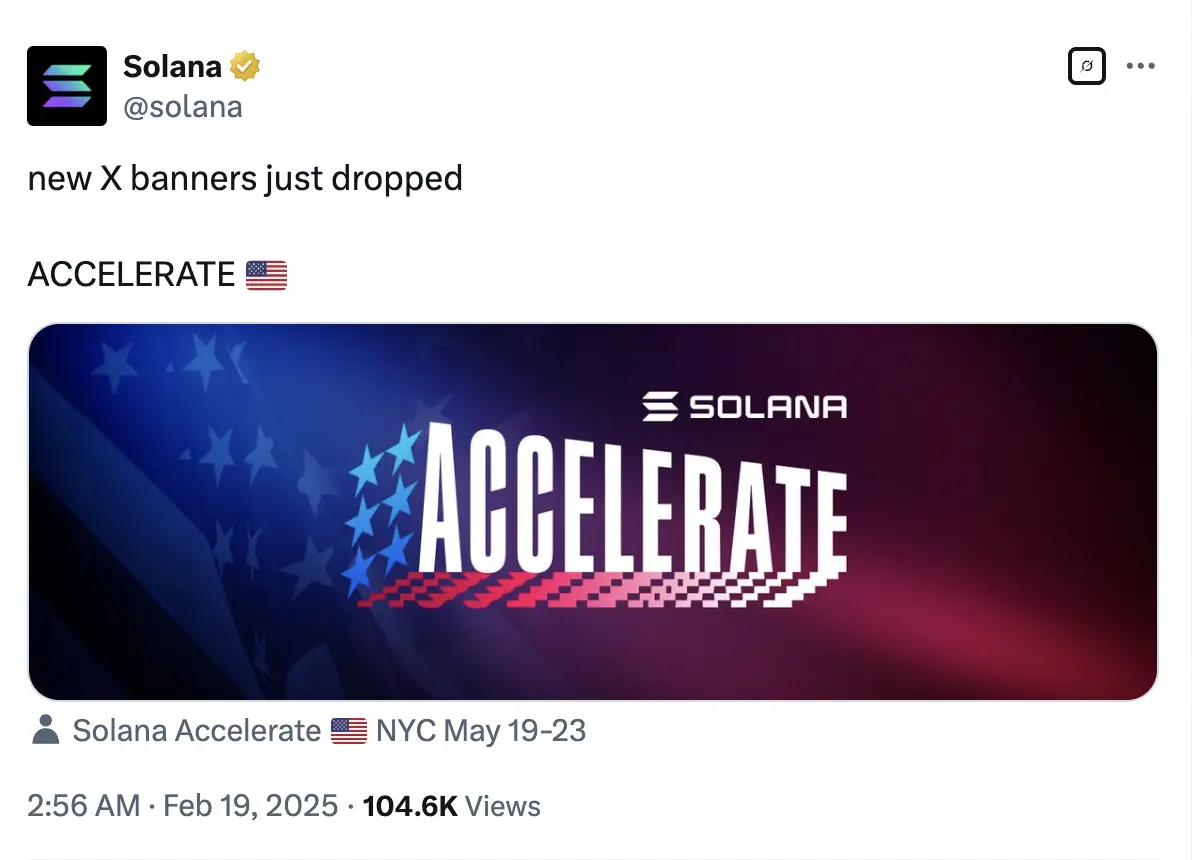Open the three-dot more options menu
Screen dimensions: 1192x860
[1141, 67]
